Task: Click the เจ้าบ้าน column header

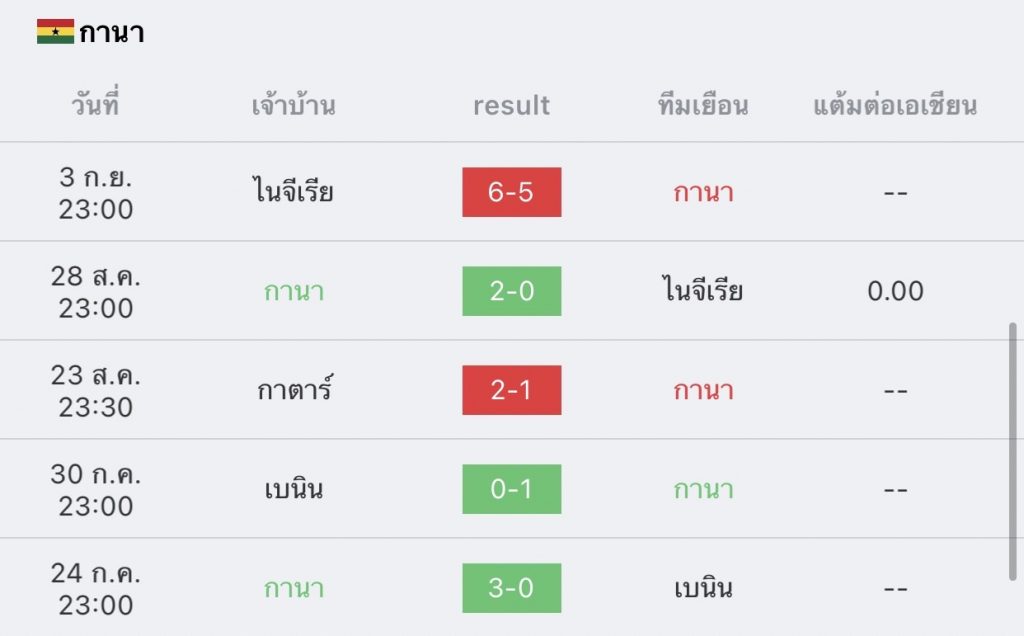Action: click(x=293, y=105)
